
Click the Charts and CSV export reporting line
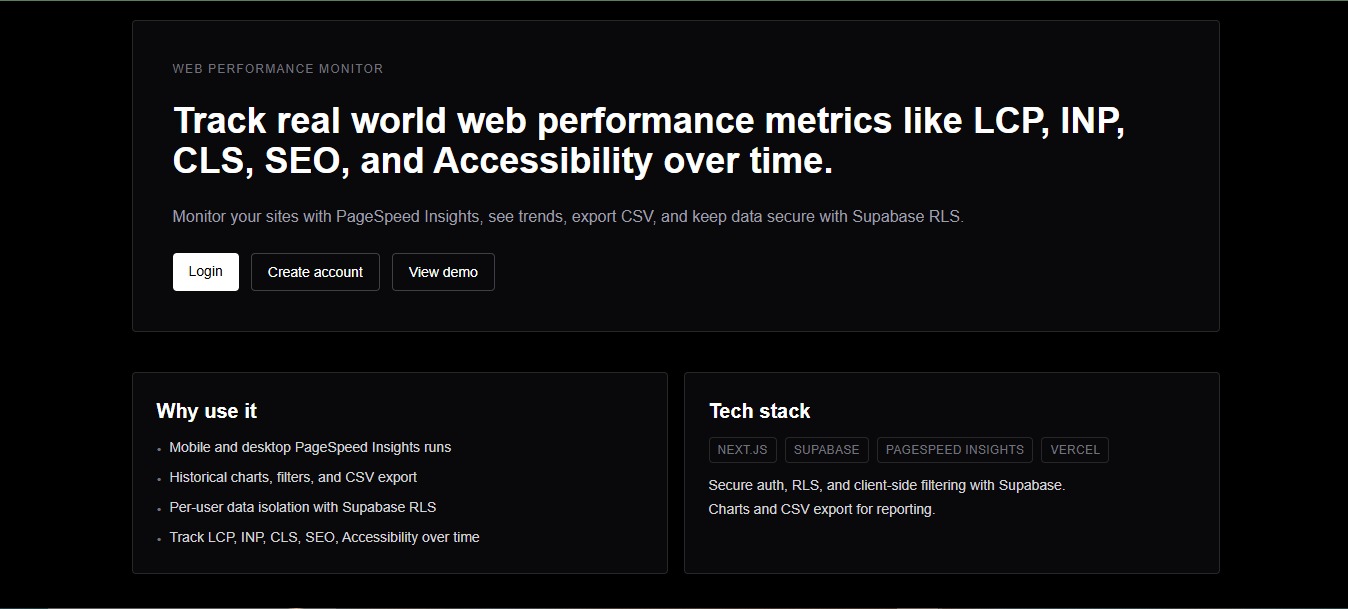pos(821,509)
